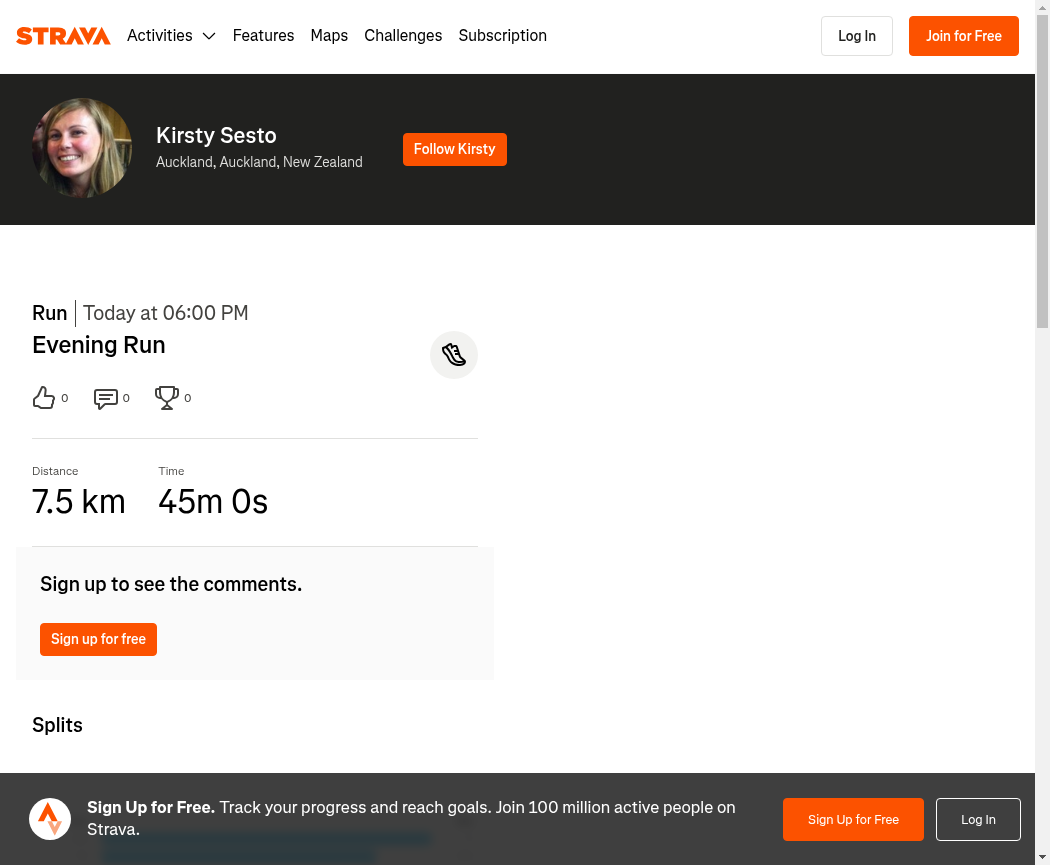Click the Log In button in the header

(856, 36)
